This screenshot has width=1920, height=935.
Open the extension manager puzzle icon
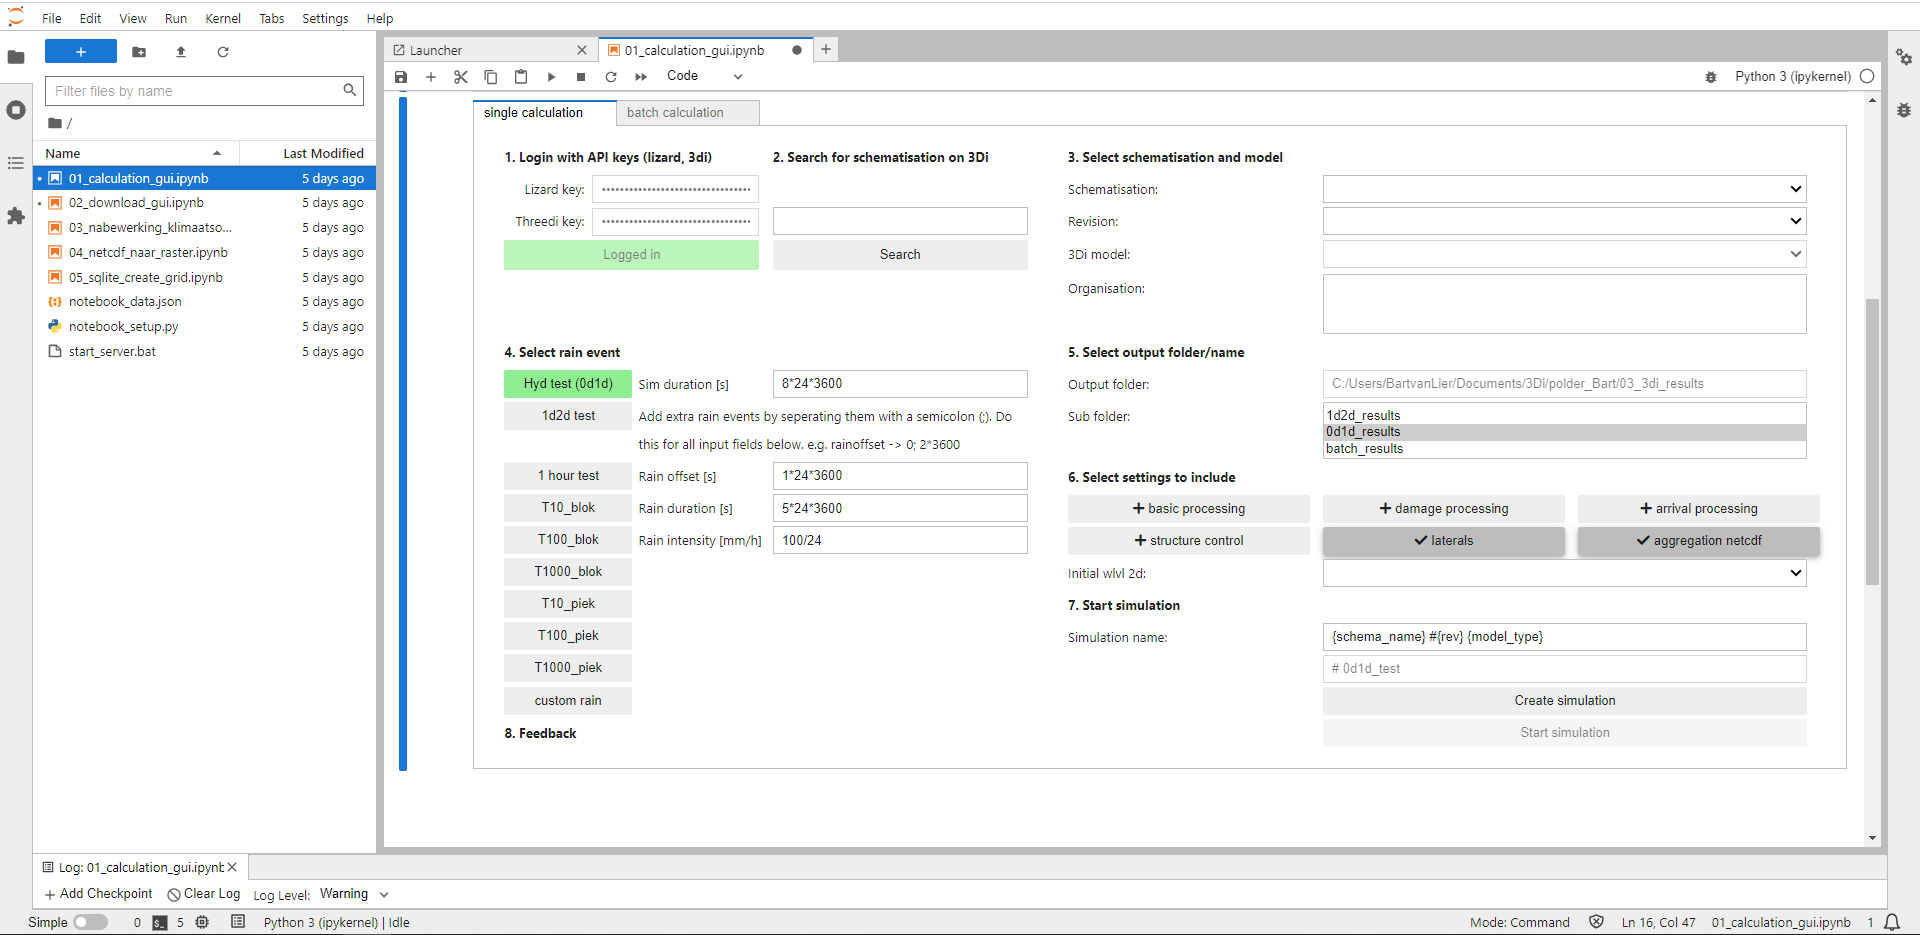[16, 216]
